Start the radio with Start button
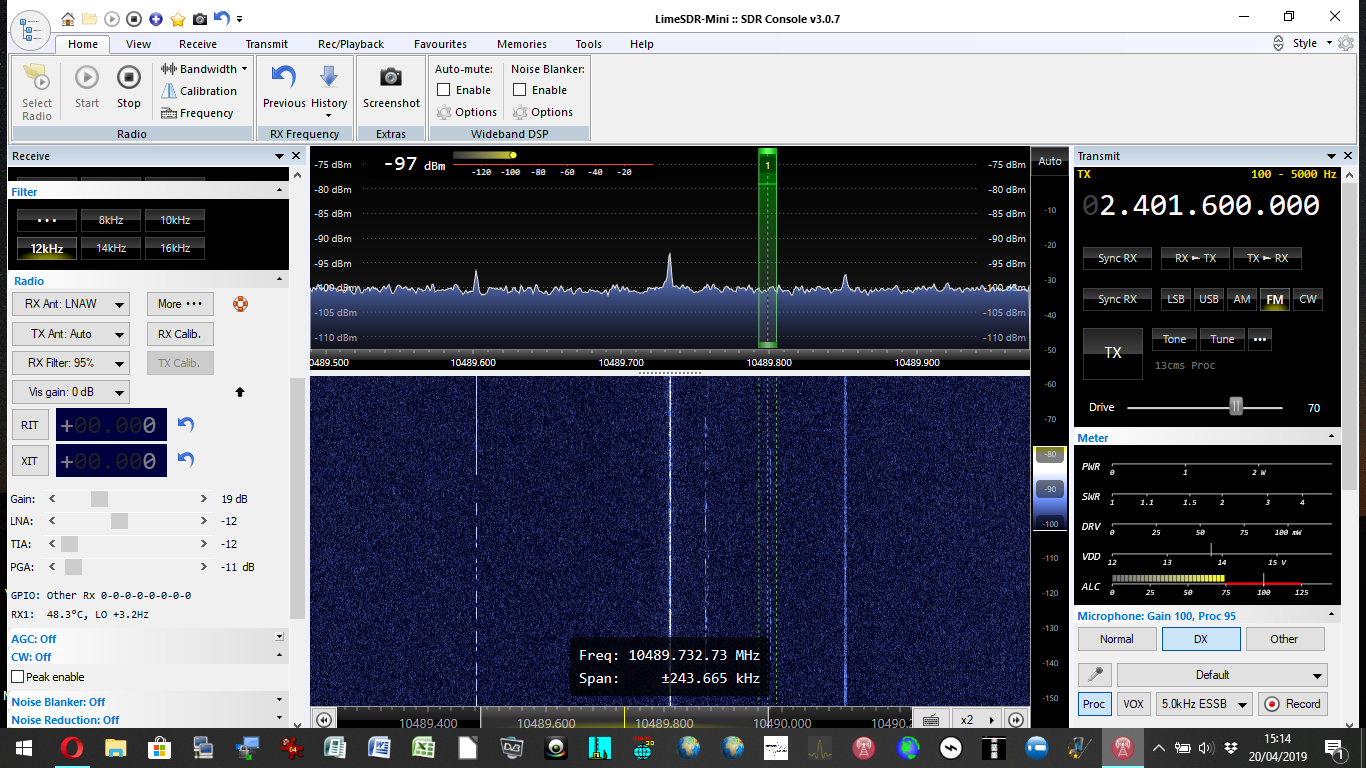1366x768 pixels. click(87, 87)
